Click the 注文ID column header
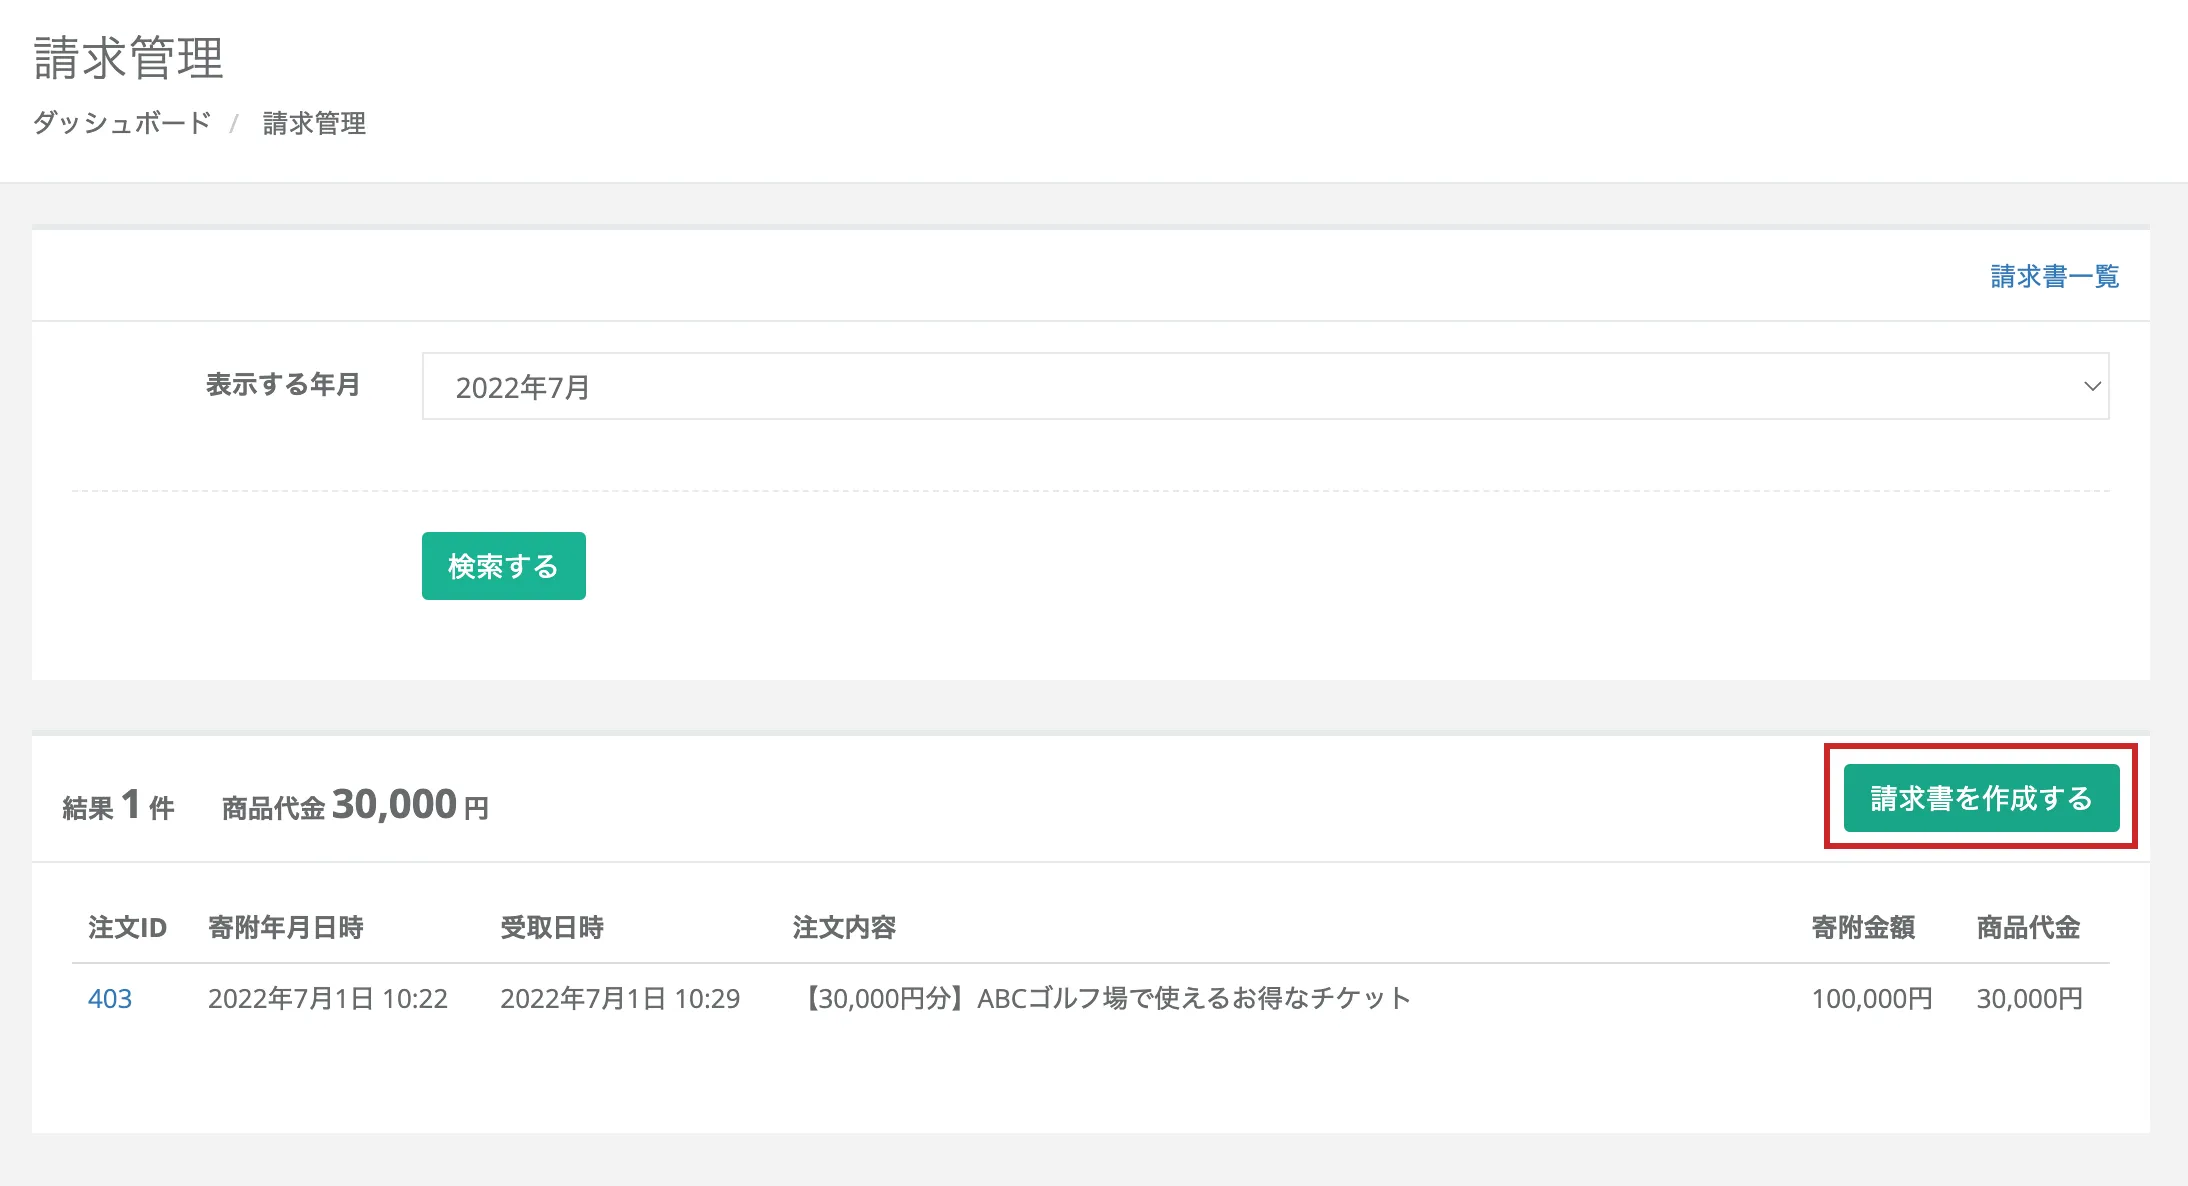This screenshot has width=2188, height=1186. pyautogui.click(x=128, y=928)
